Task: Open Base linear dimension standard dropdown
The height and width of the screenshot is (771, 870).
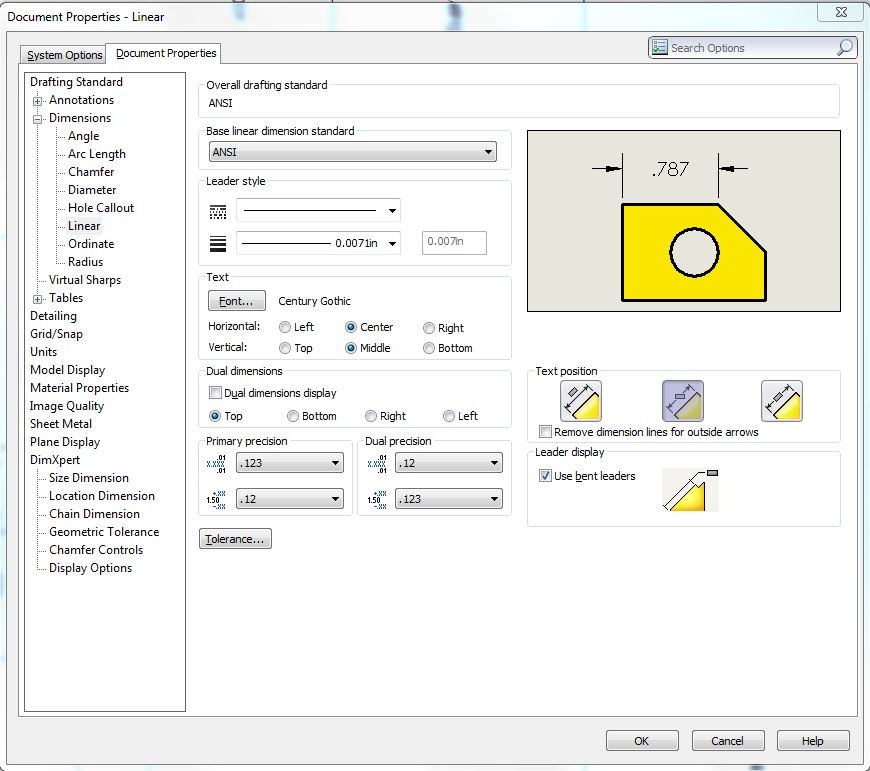Action: click(352, 152)
